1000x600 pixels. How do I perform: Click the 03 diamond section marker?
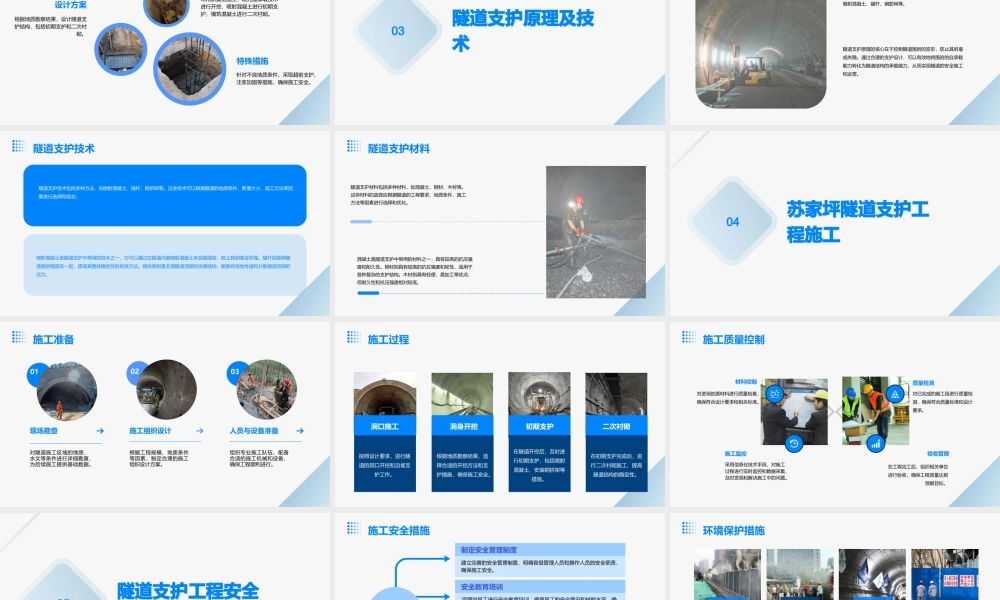[397, 31]
